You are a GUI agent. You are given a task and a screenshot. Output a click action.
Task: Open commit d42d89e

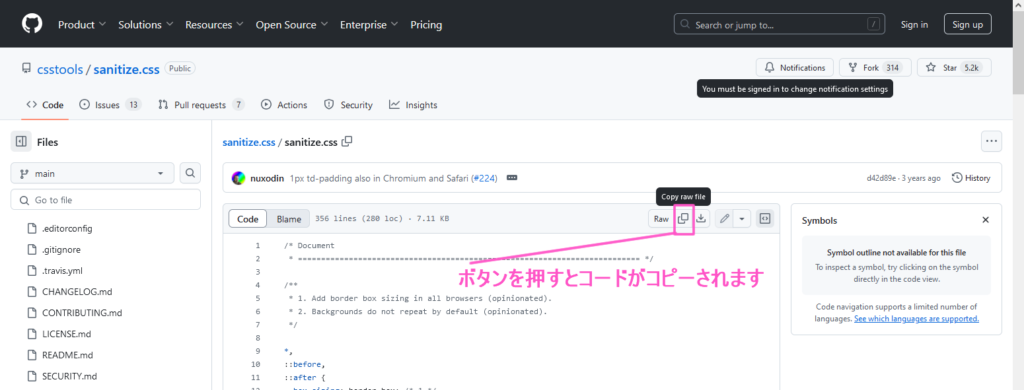[881, 178]
